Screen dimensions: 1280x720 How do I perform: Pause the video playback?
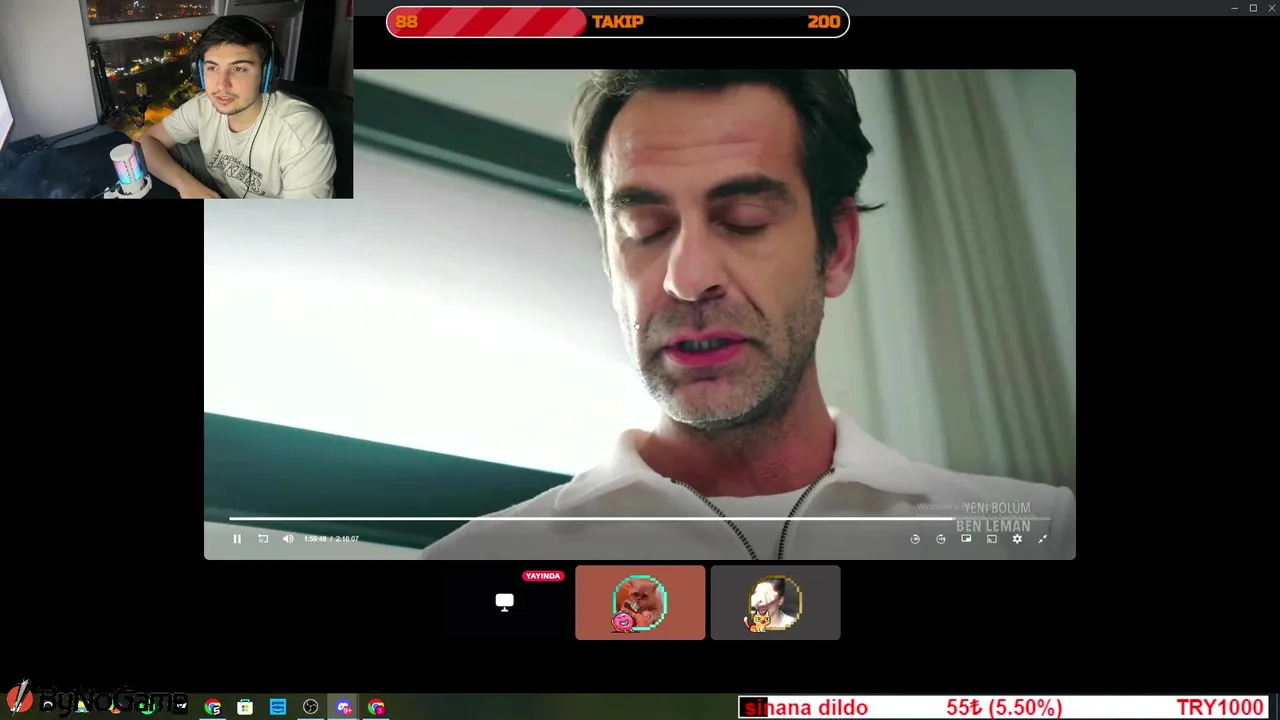237,539
